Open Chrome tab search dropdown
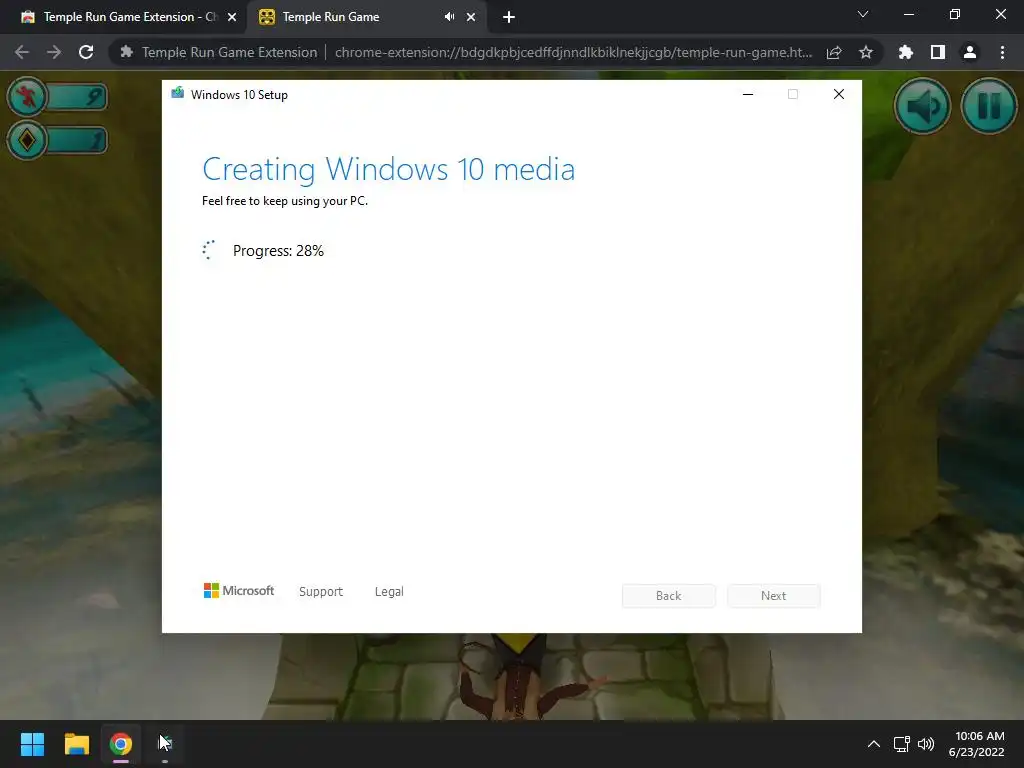Image resolution: width=1024 pixels, height=768 pixels. (x=863, y=14)
